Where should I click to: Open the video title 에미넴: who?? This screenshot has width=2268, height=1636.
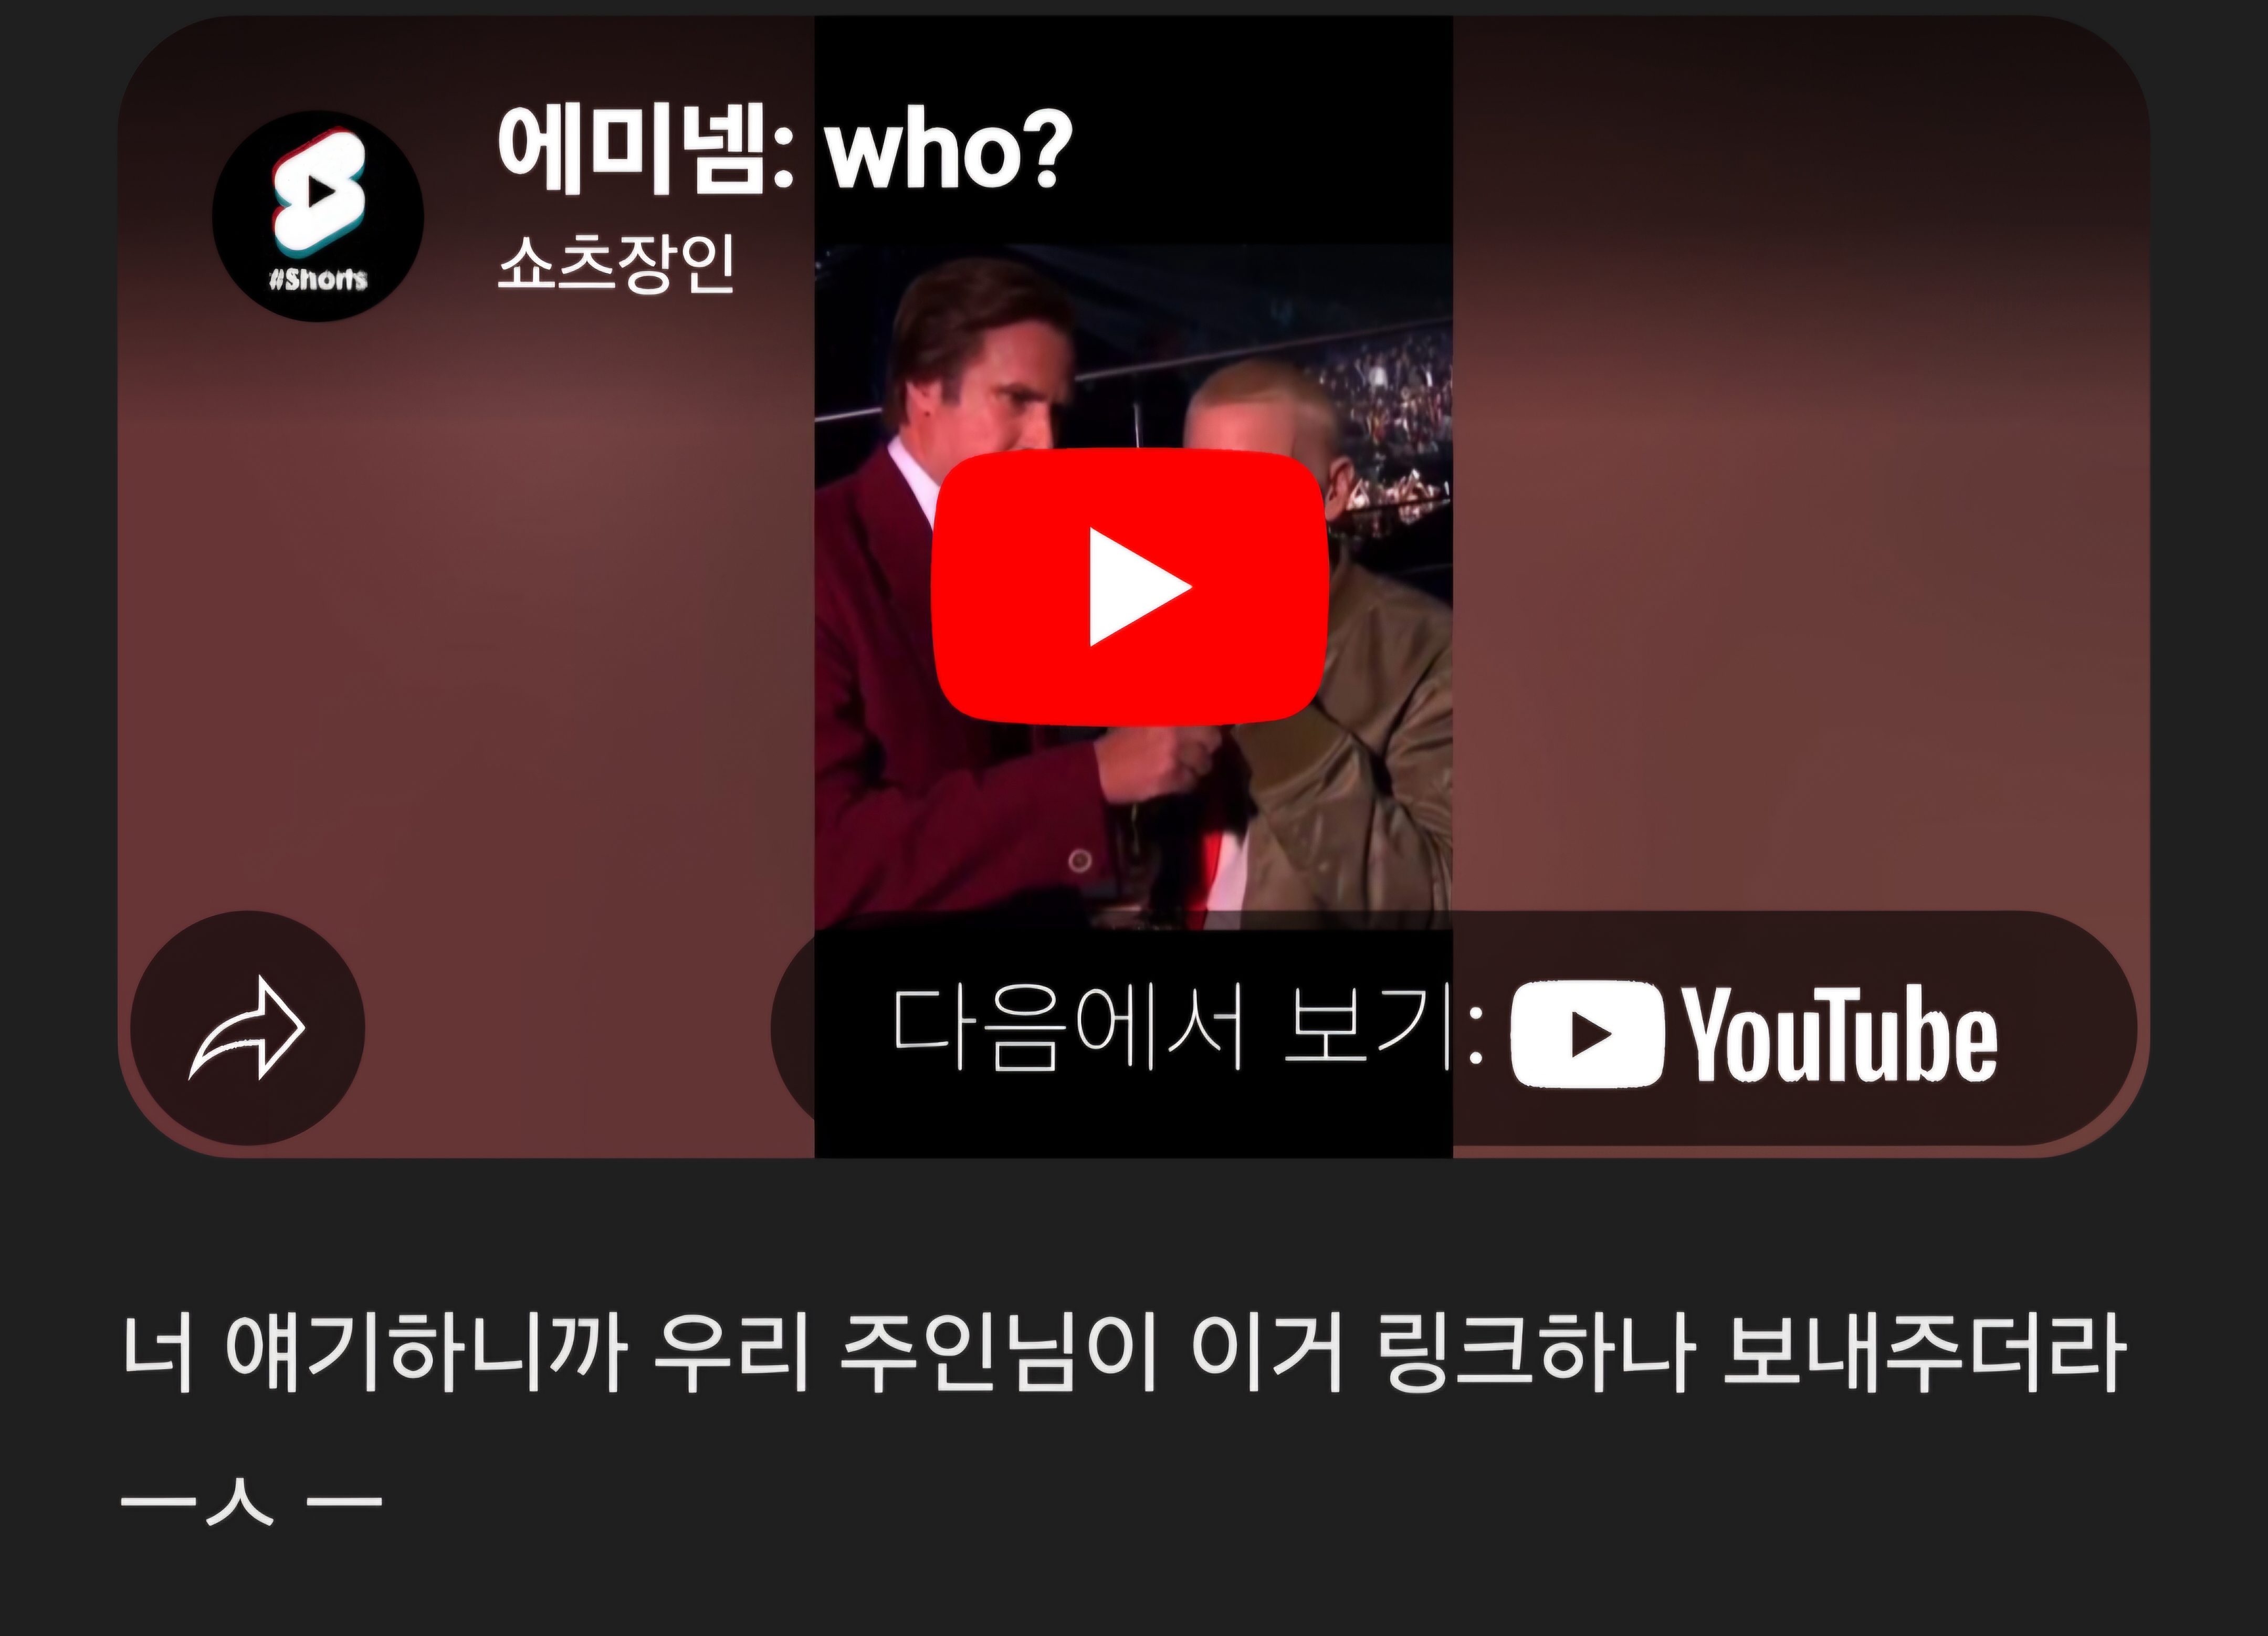(785, 150)
